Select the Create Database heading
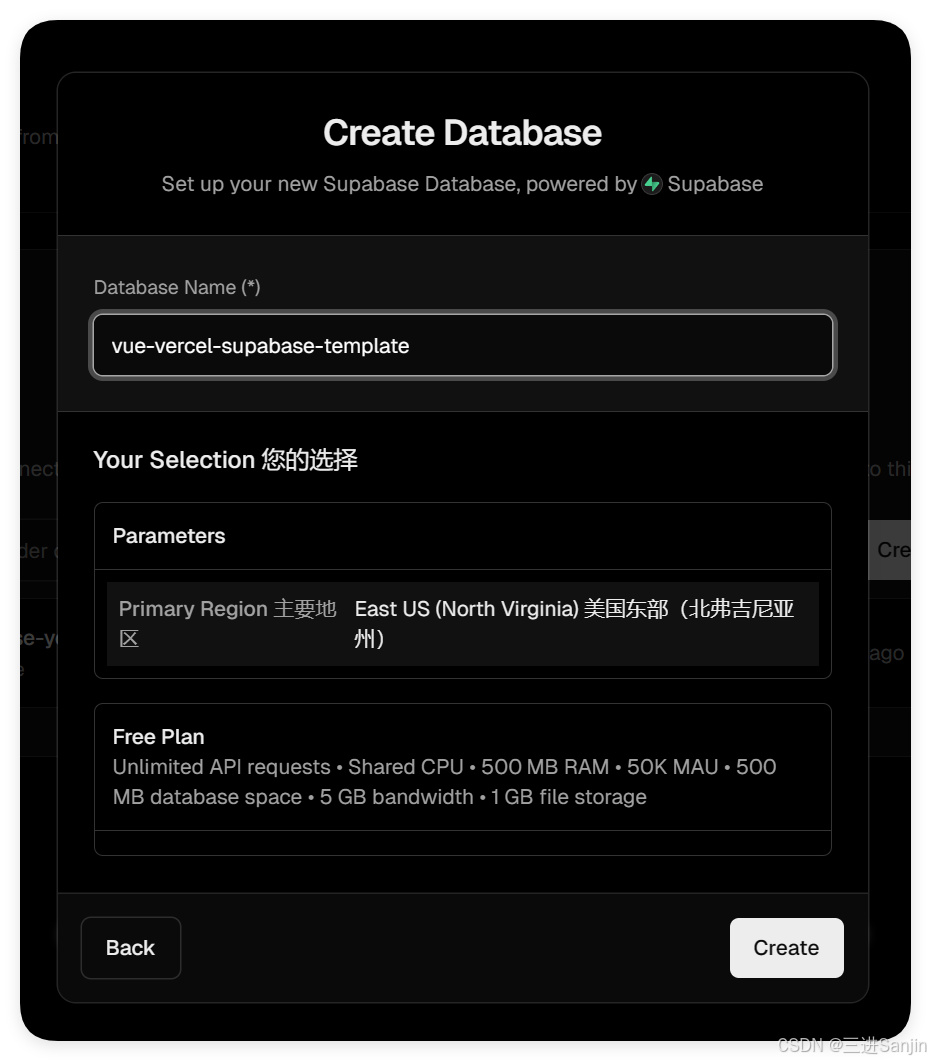 point(462,132)
